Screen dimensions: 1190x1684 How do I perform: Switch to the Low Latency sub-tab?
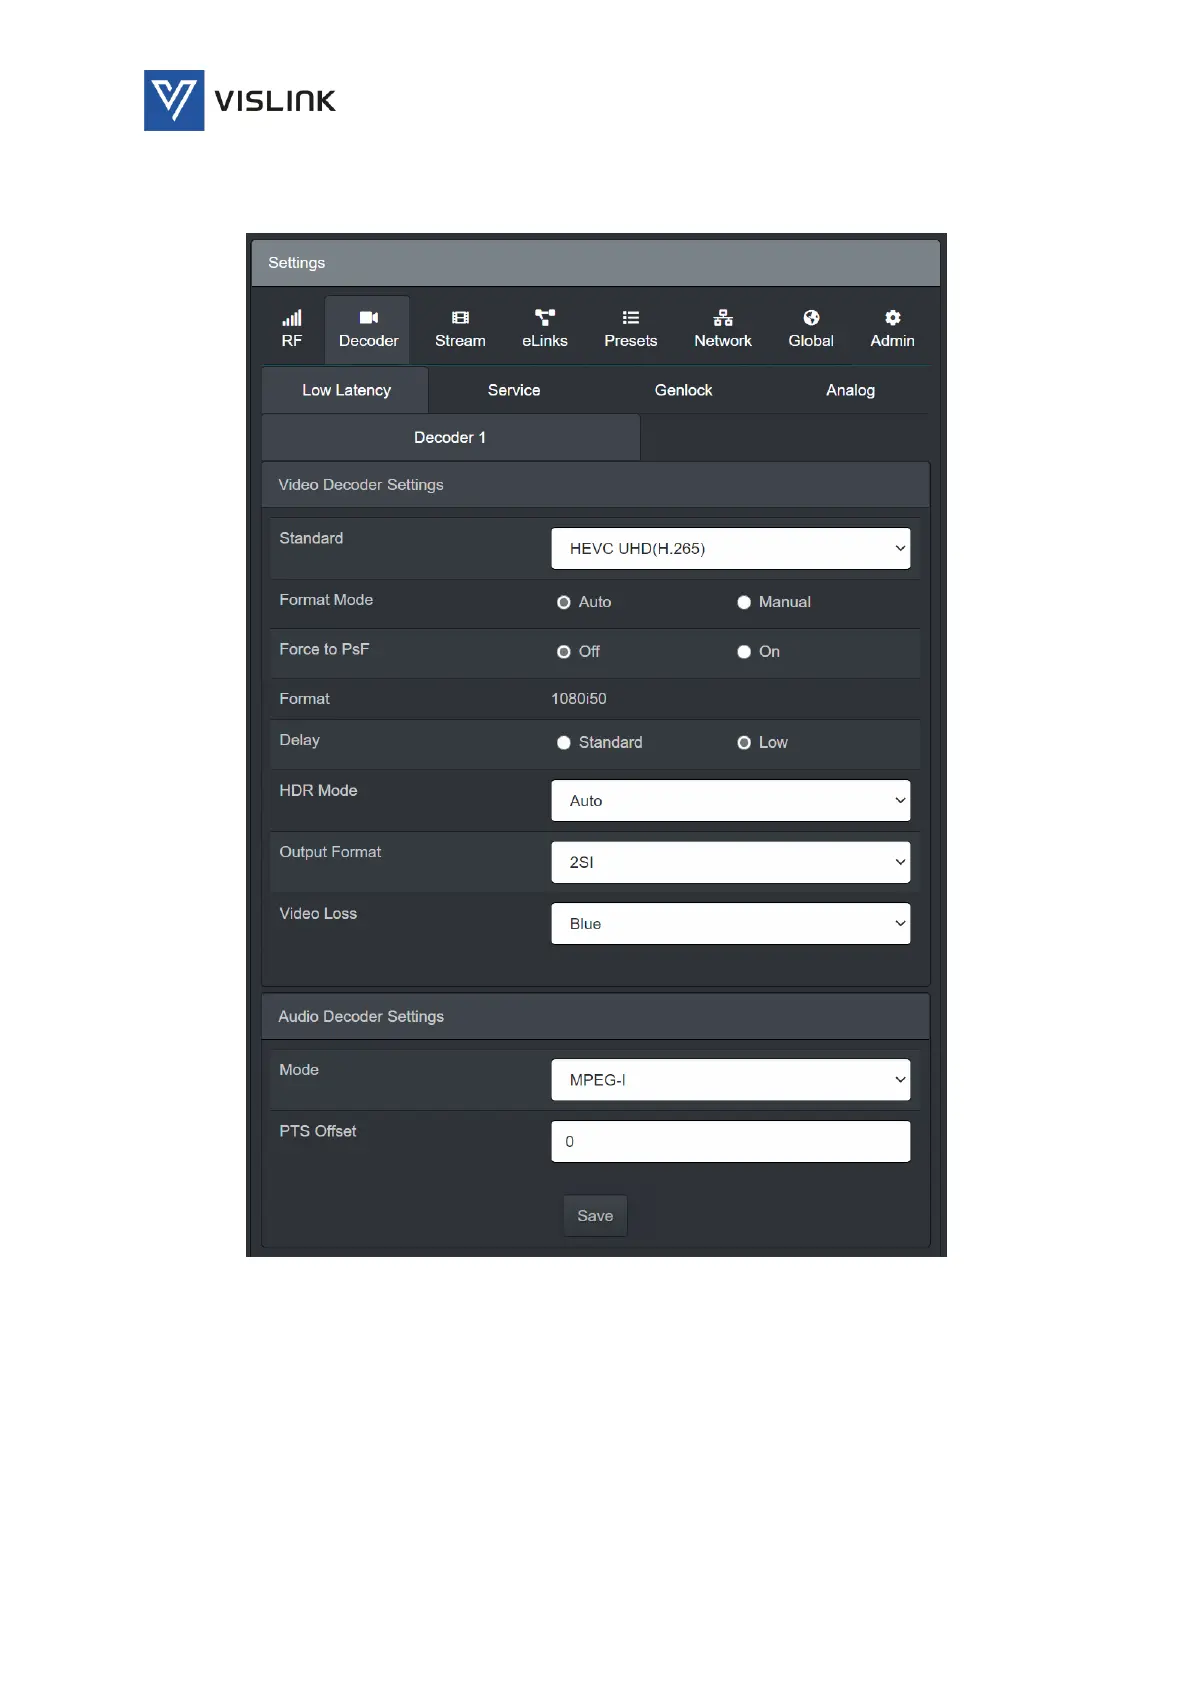pyautogui.click(x=346, y=390)
